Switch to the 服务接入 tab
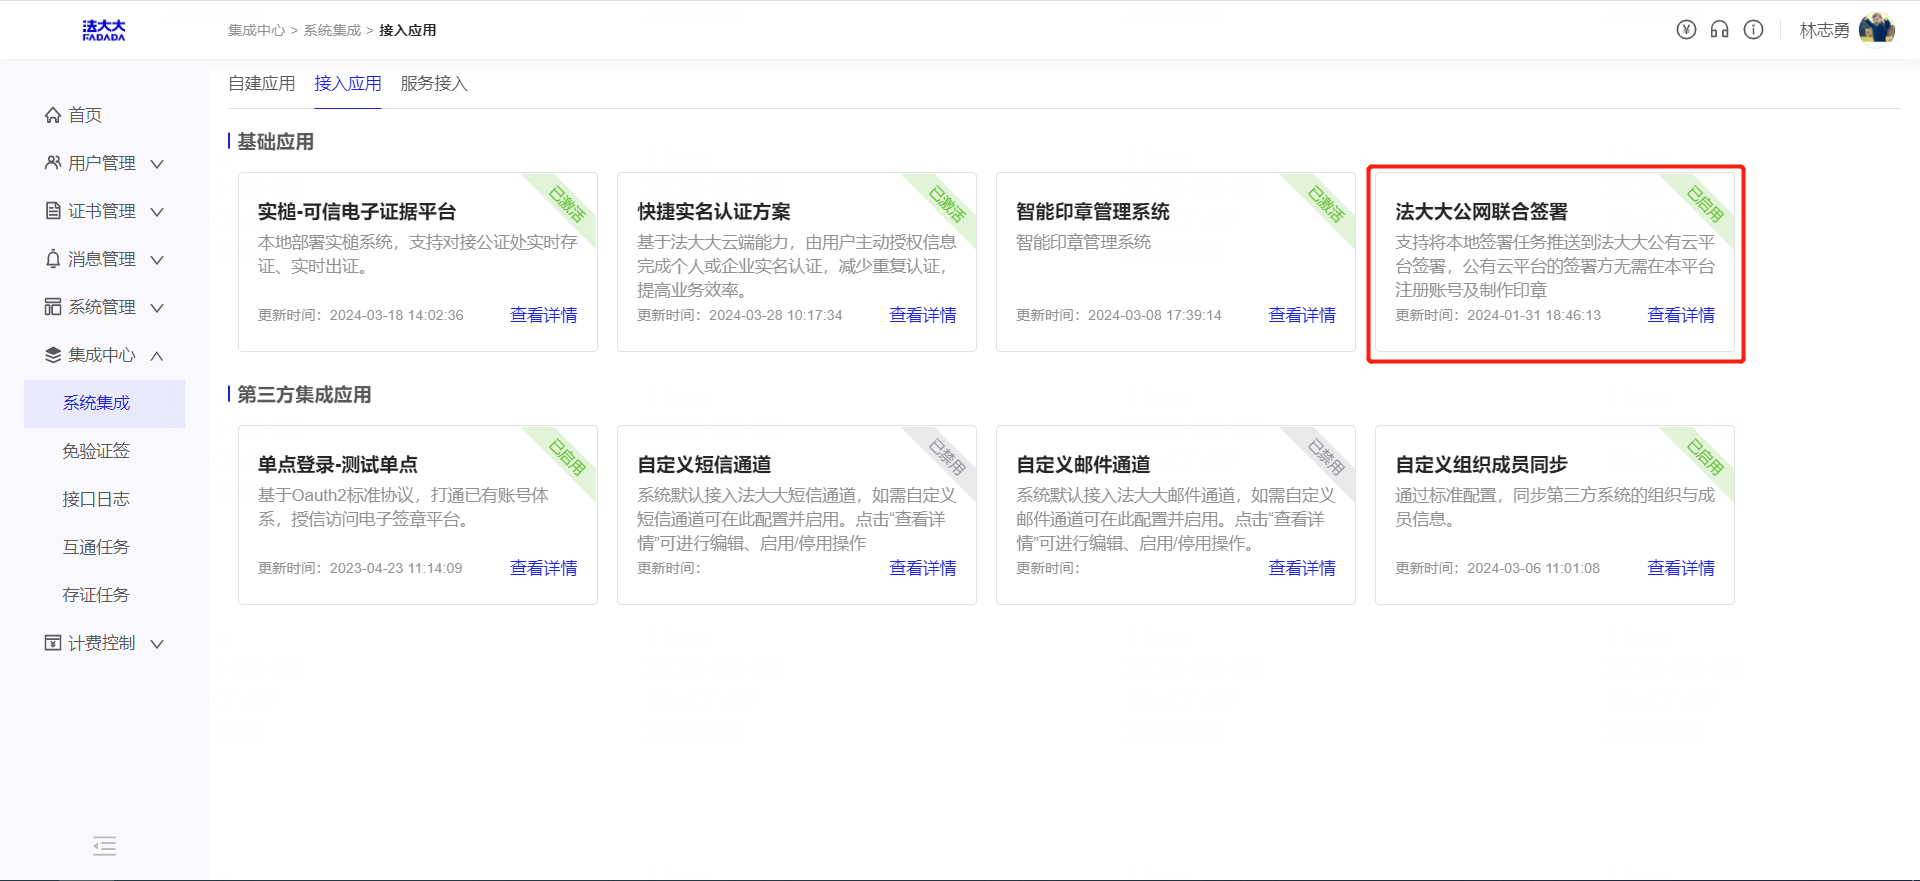1920x881 pixels. pyautogui.click(x=434, y=84)
